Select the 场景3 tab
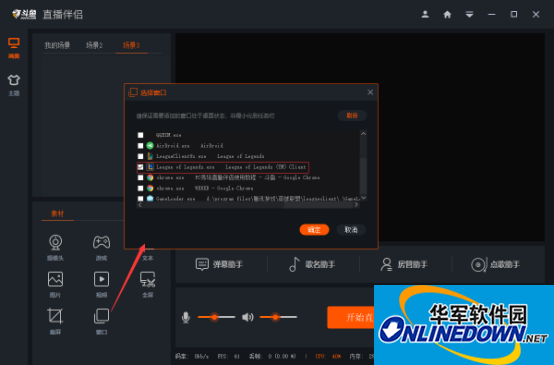Screen dimensions: 554x365 pyautogui.click(x=131, y=45)
